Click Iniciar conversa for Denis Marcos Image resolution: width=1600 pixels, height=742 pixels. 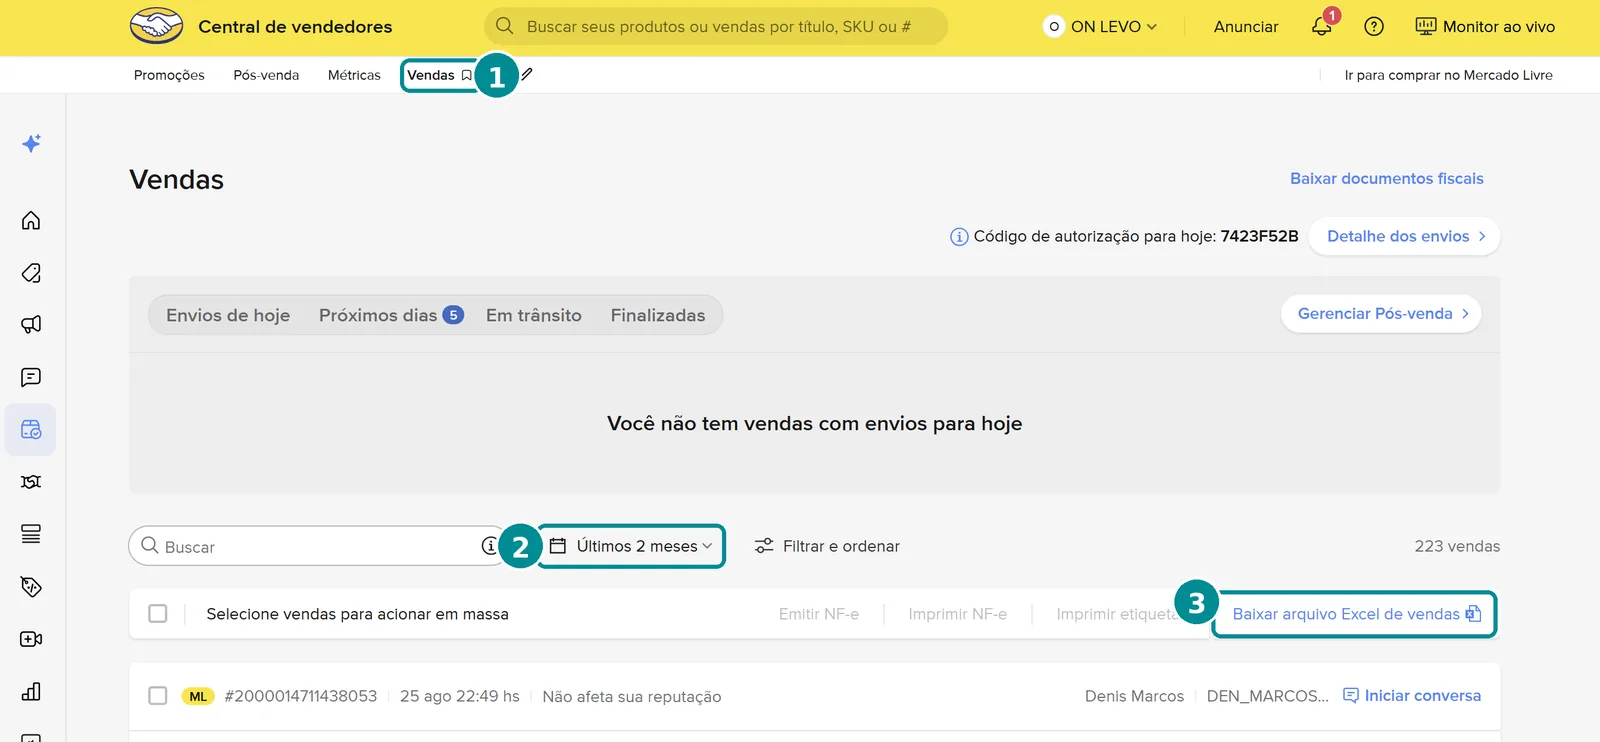[x=1412, y=695]
